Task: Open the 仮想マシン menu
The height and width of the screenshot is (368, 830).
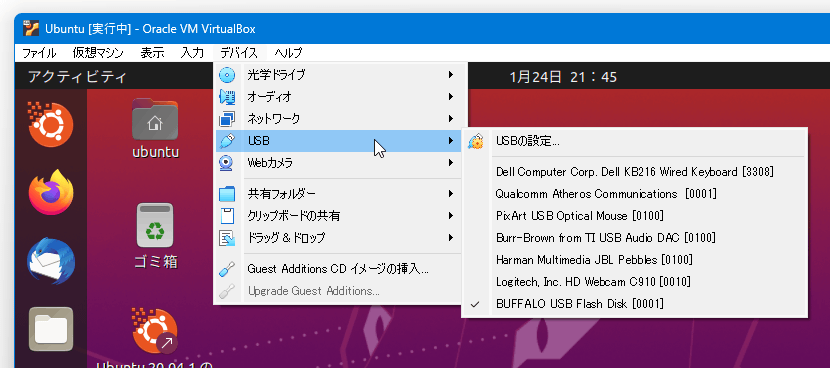Action: pyautogui.click(x=98, y=53)
